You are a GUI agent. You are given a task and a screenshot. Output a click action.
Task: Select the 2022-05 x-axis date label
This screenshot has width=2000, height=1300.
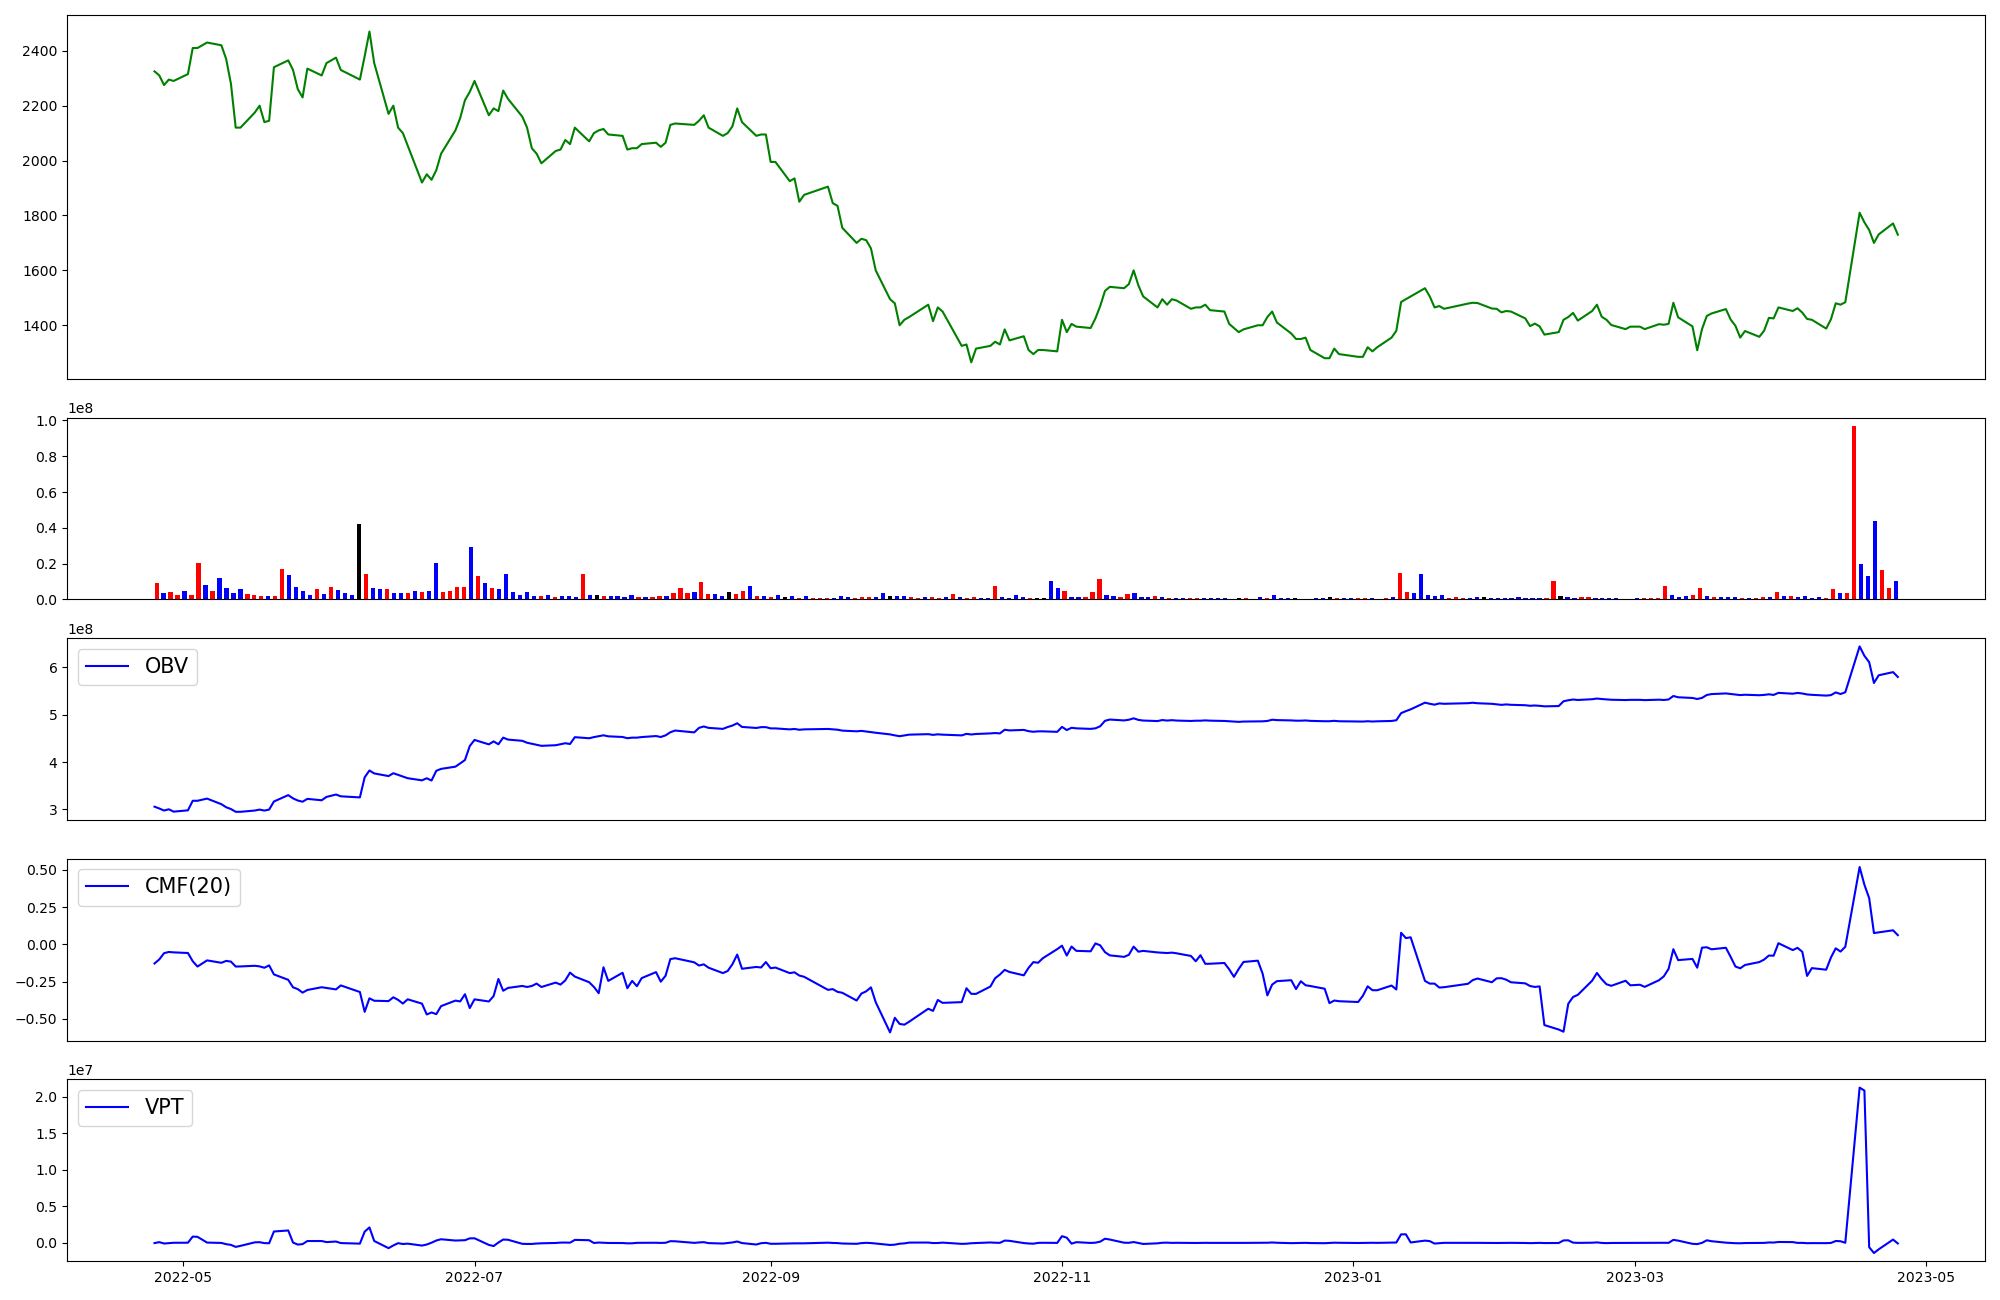click(x=184, y=1277)
